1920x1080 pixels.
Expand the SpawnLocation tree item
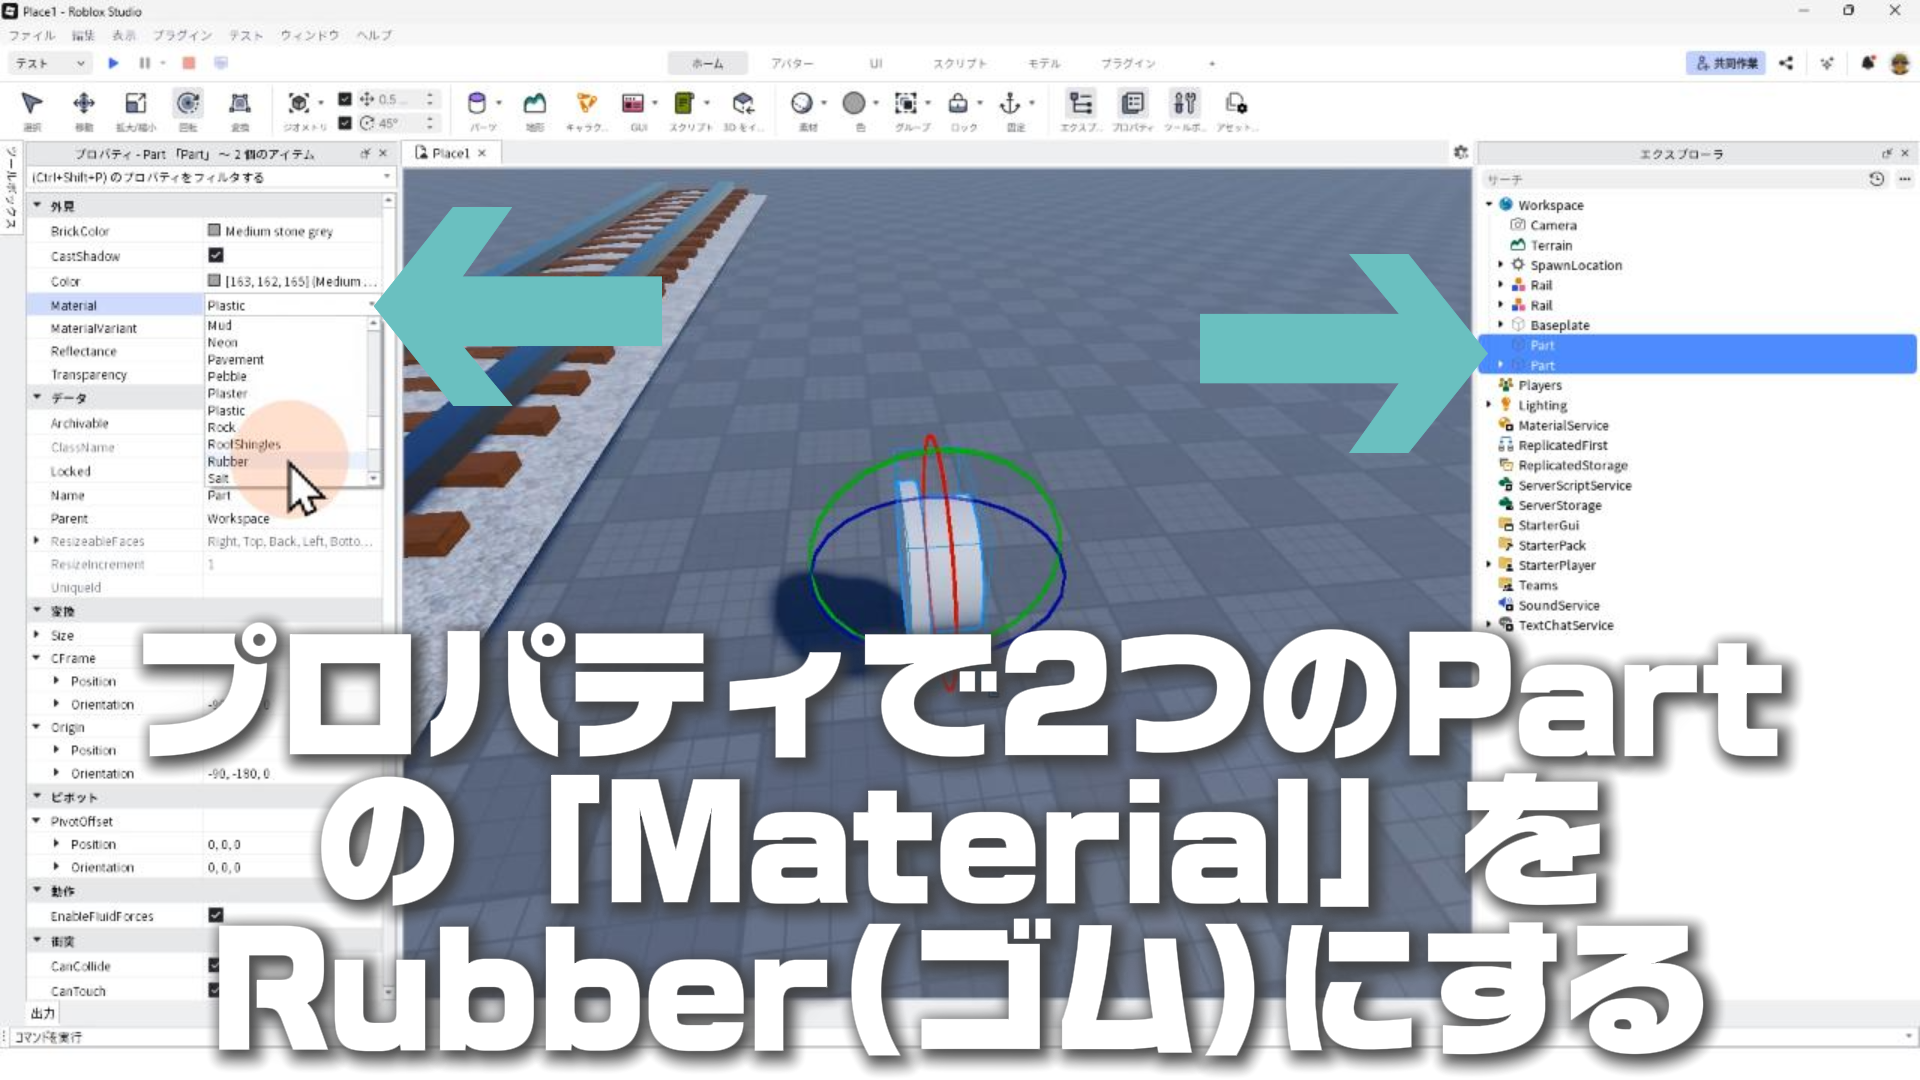(x=1500, y=265)
